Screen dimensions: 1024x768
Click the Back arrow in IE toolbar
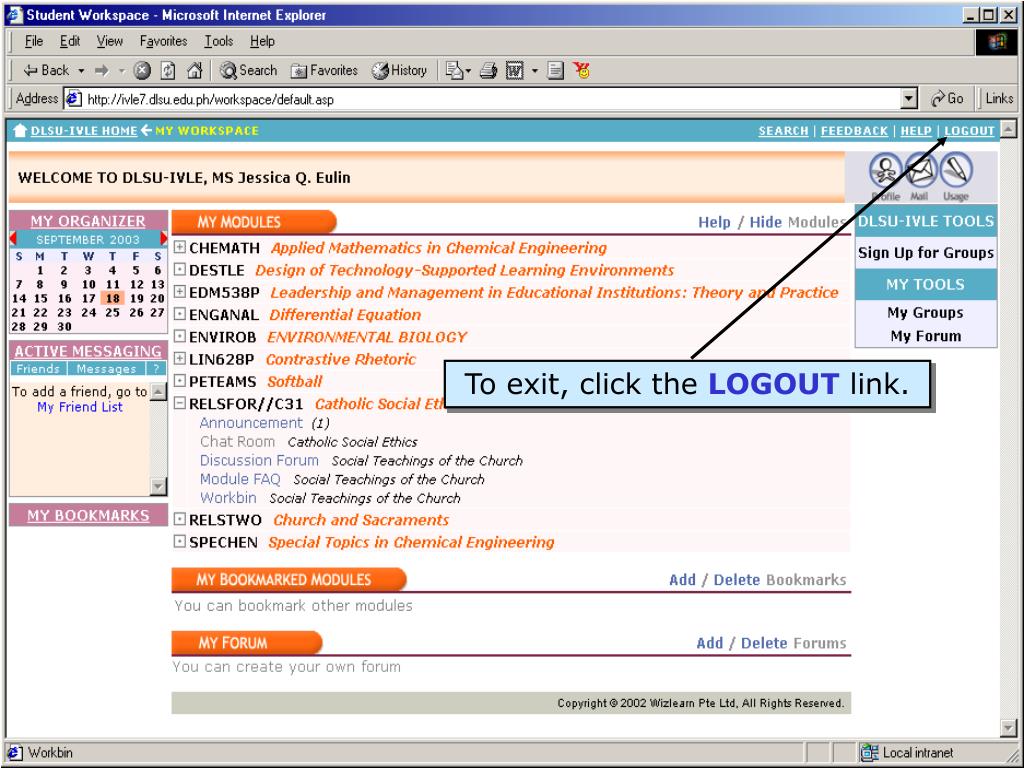point(46,71)
